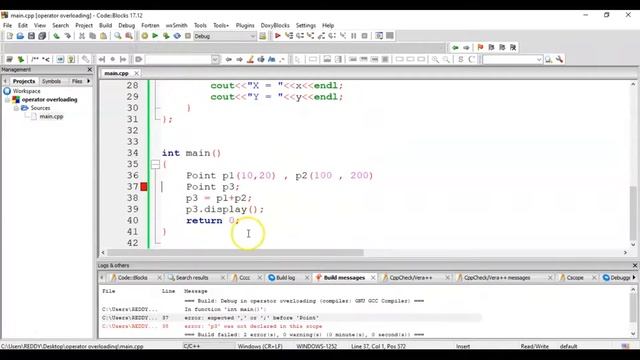Click the Paste toolbar icon

pos(104,36)
